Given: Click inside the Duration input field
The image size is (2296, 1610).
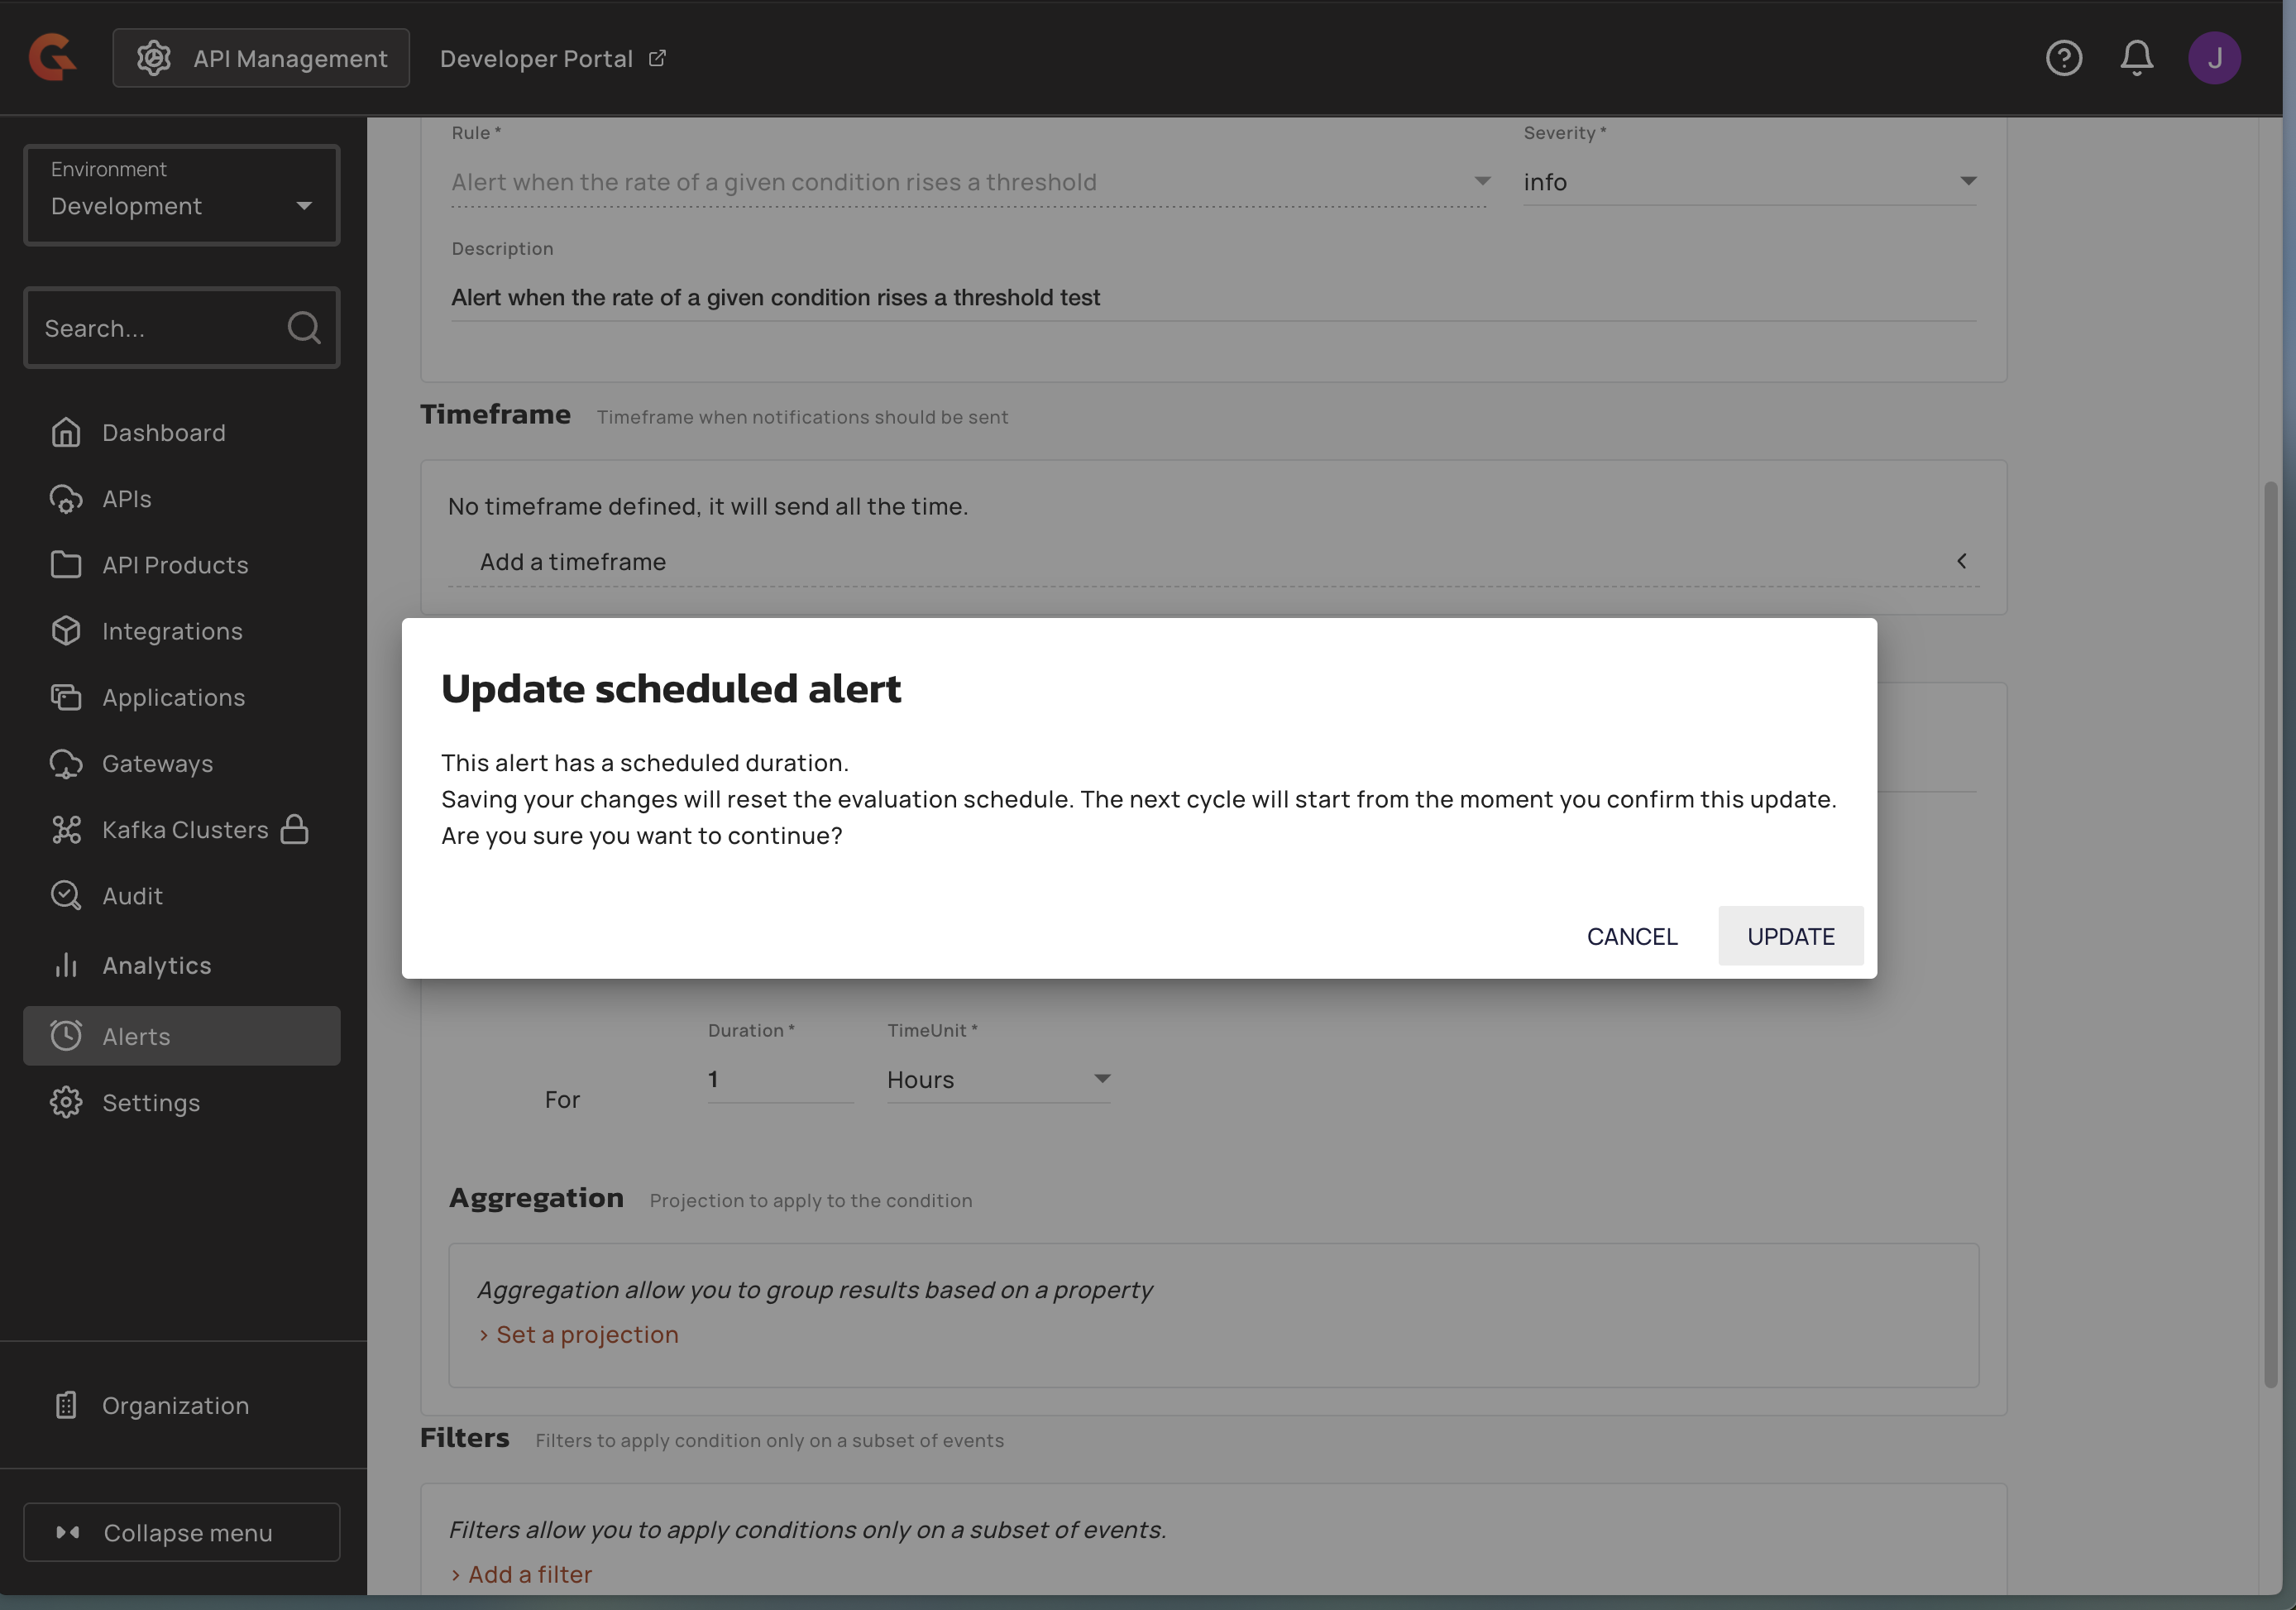Looking at the screenshot, I should coord(779,1079).
